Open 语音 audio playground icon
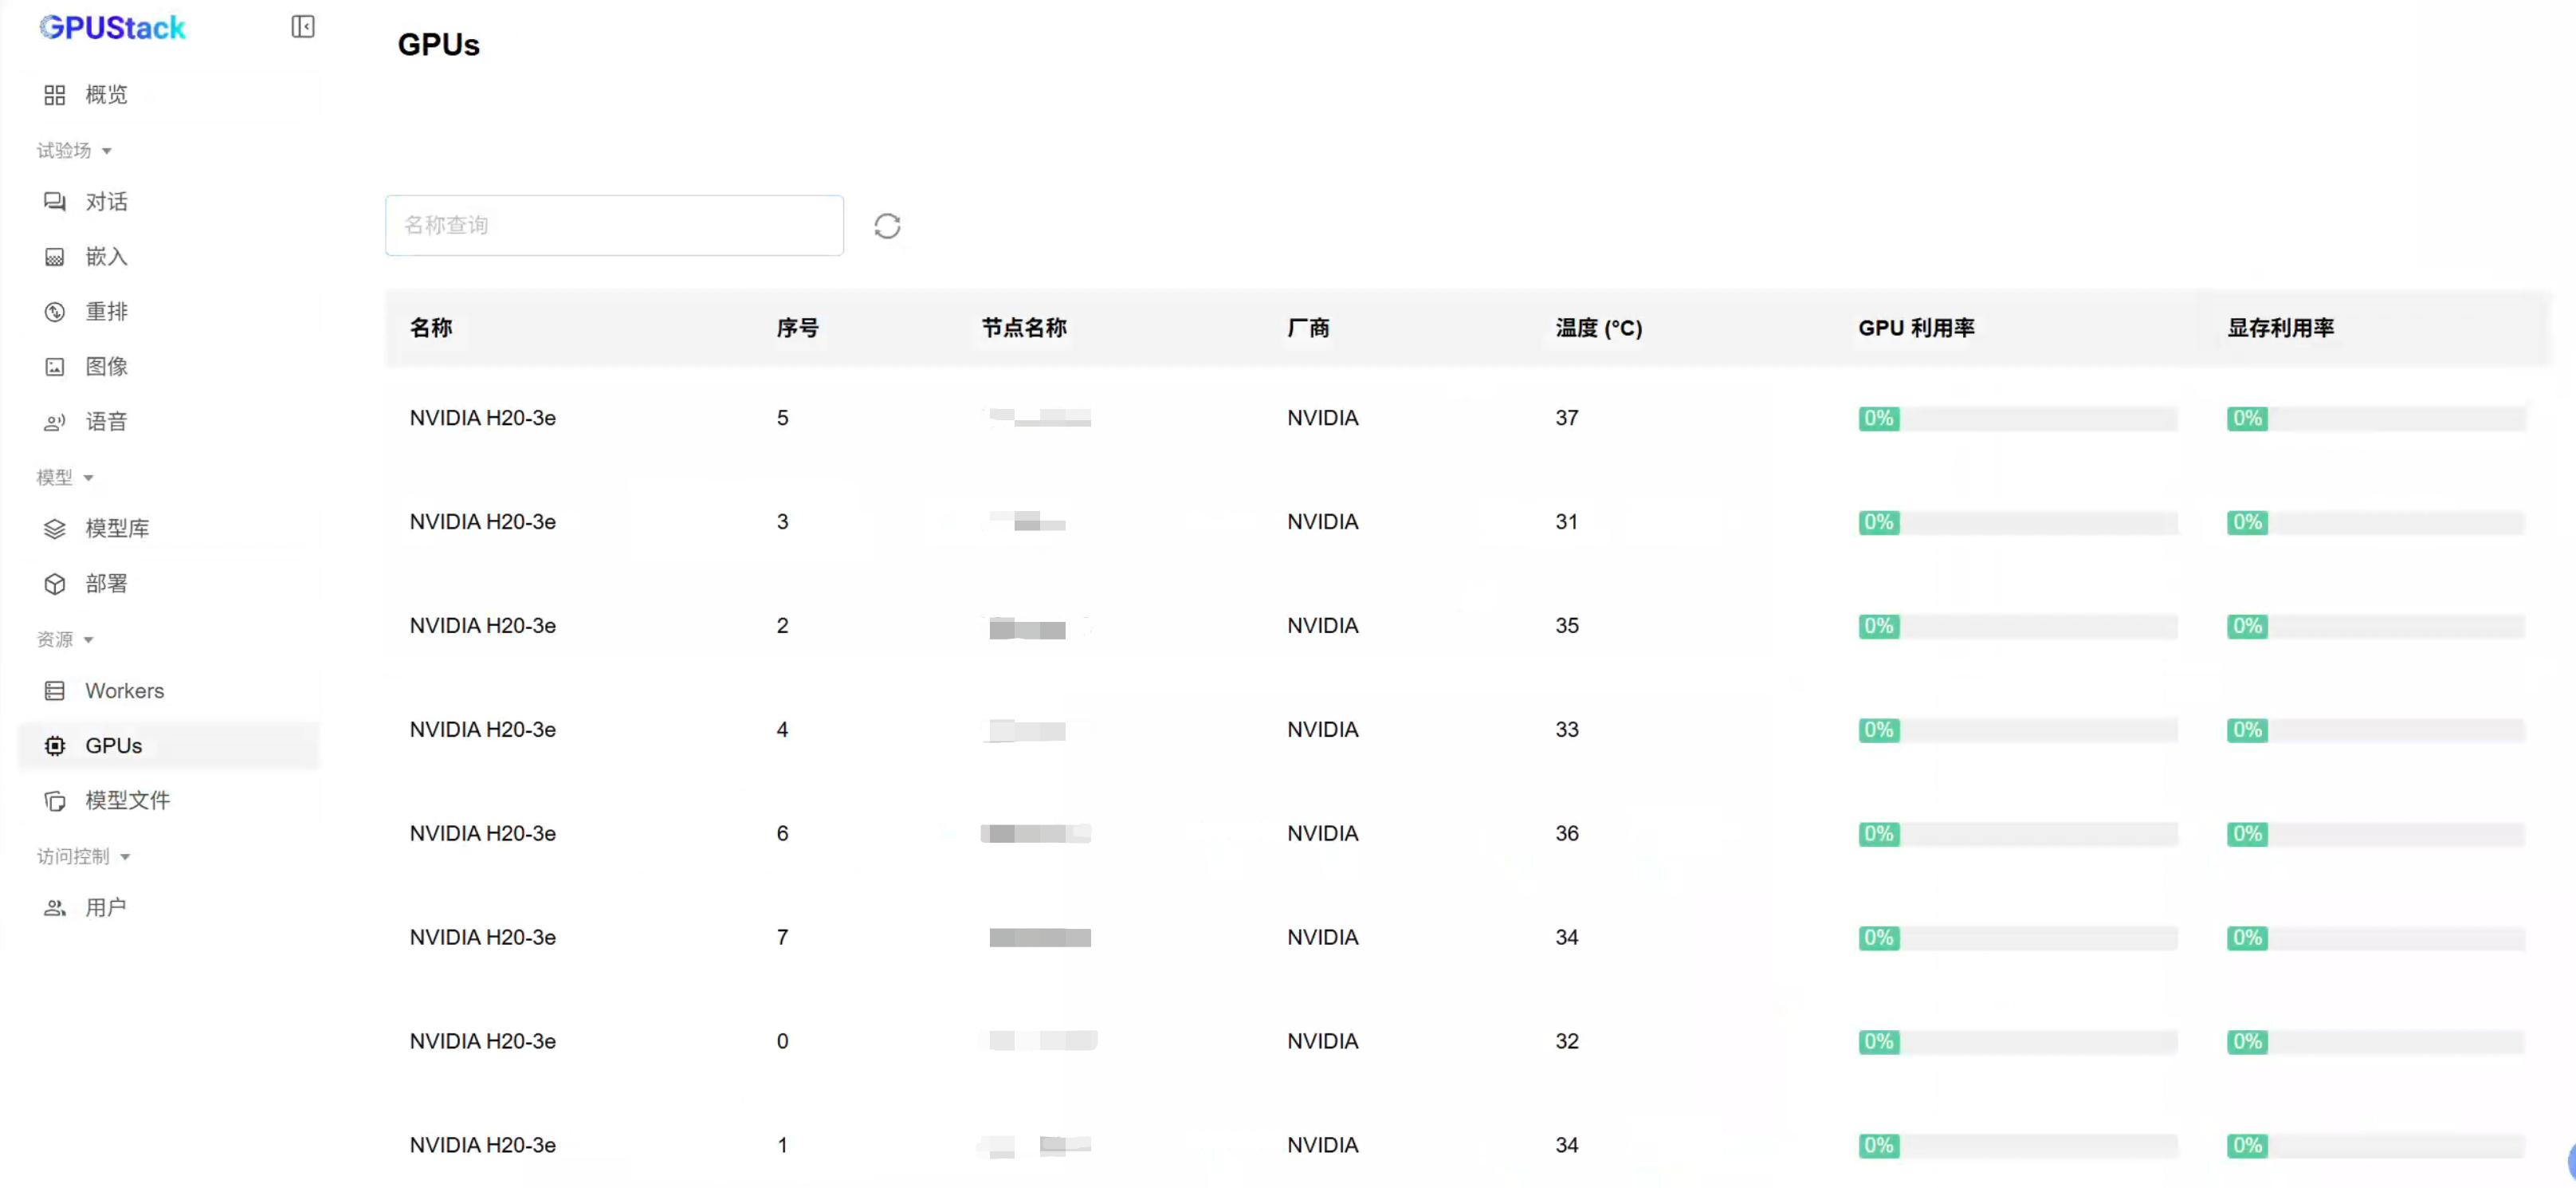Viewport: 2576px width, 1188px height. coord(55,422)
